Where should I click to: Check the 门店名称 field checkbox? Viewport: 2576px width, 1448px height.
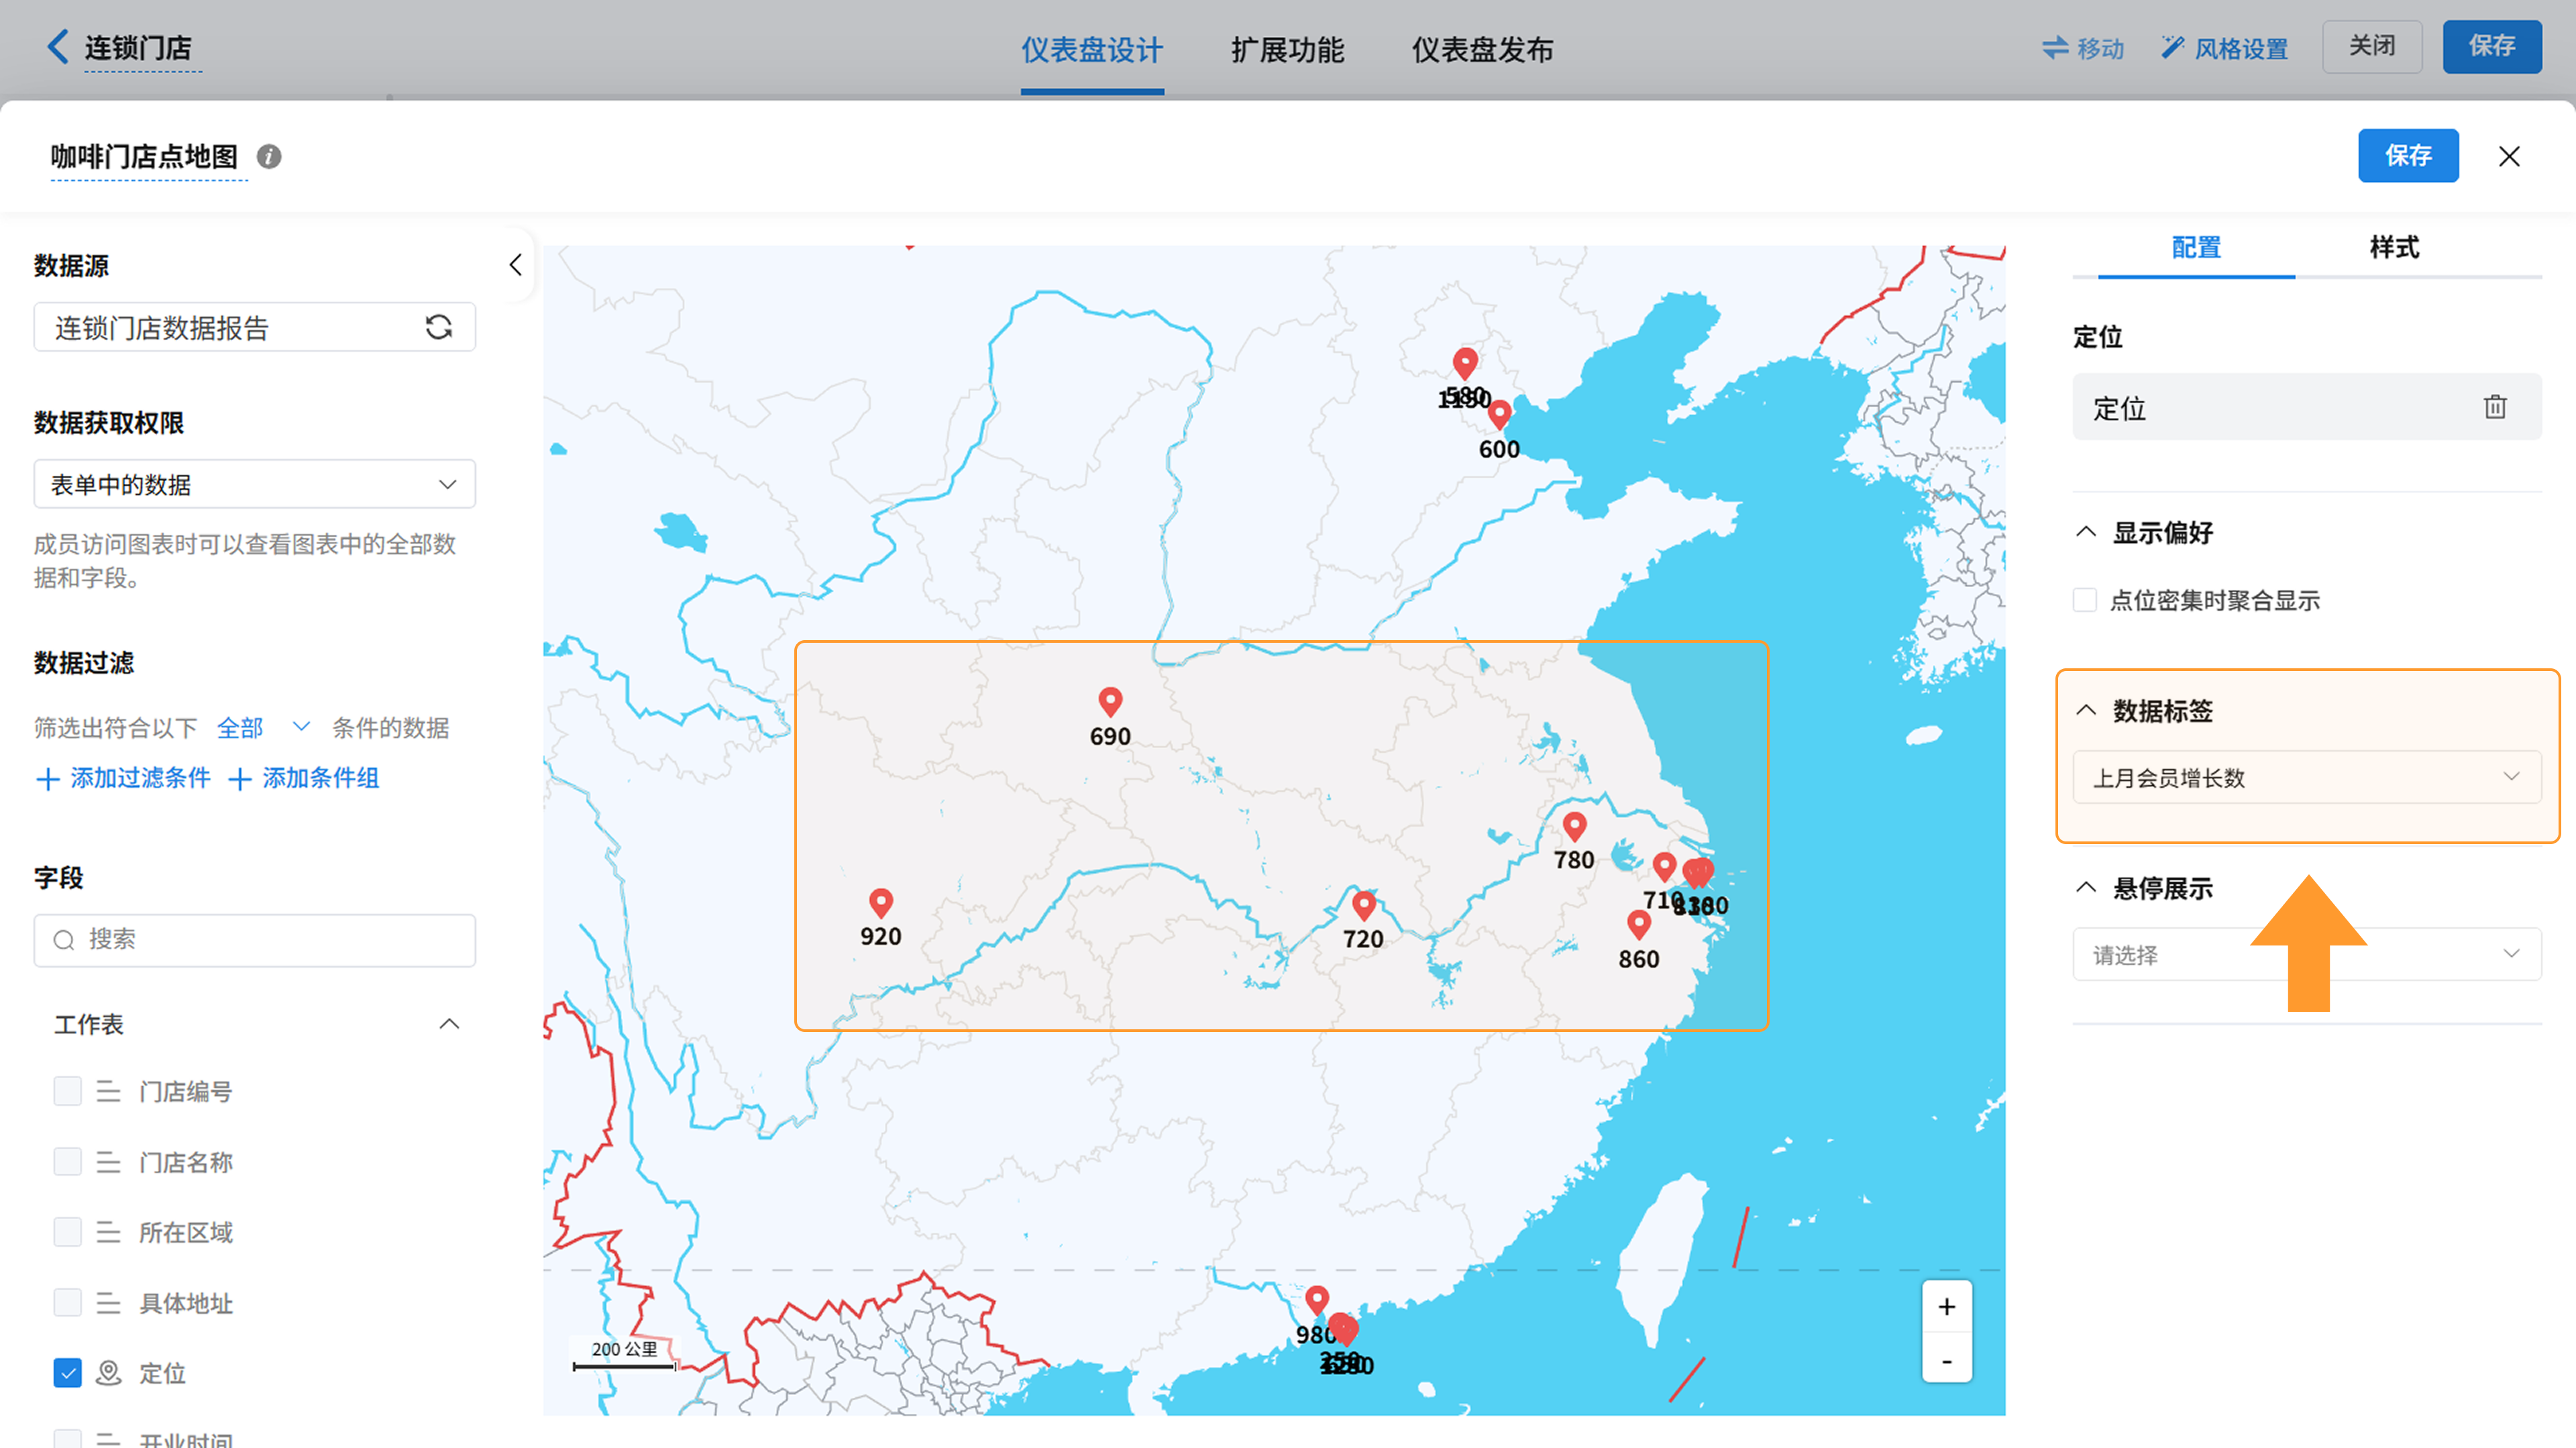click(67, 1162)
